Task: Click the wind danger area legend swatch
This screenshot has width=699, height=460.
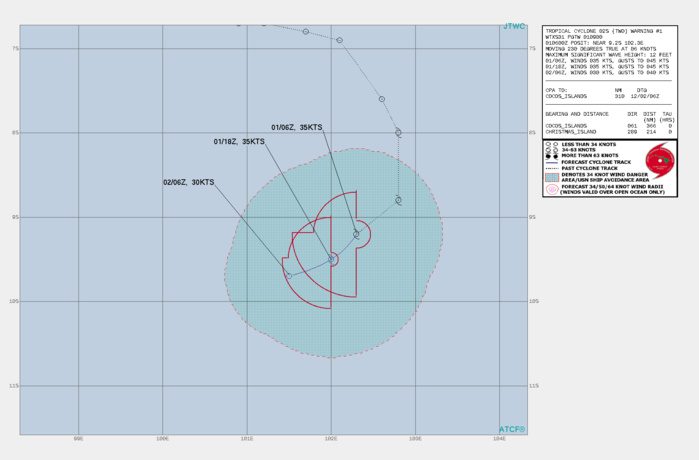Action: point(551,177)
